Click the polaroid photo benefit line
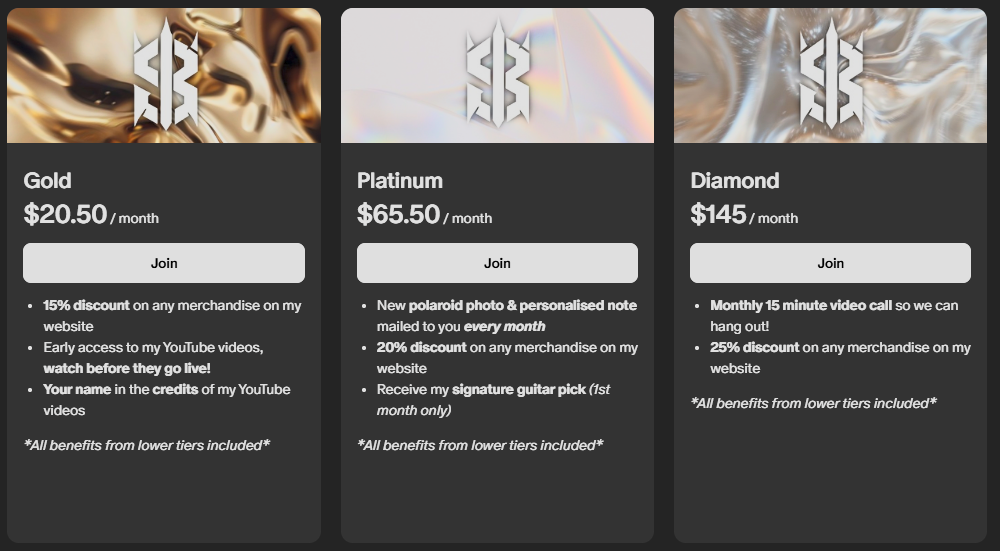Image resolution: width=1000 pixels, height=551 pixels. [506, 316]
